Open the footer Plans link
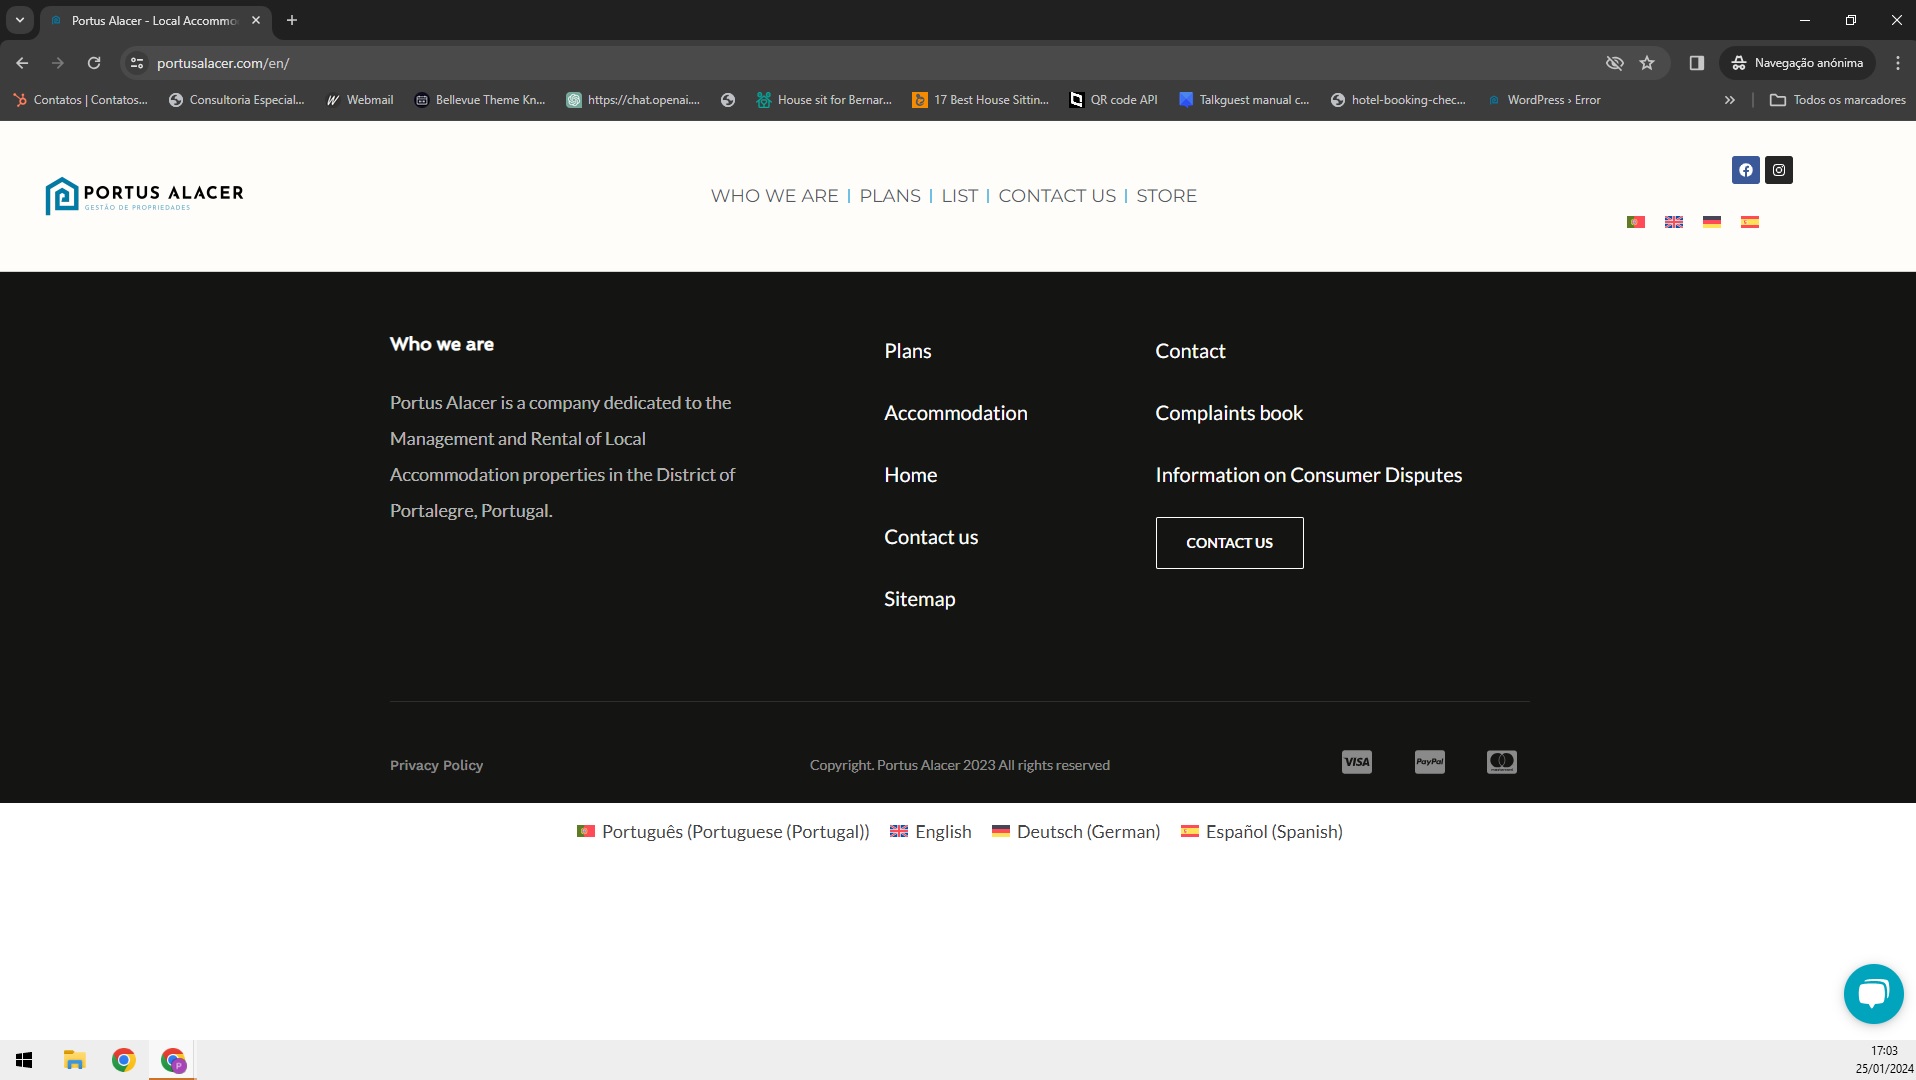Screen dimensions: 1916x1080 pyautogui.click(x=907, y=351)
